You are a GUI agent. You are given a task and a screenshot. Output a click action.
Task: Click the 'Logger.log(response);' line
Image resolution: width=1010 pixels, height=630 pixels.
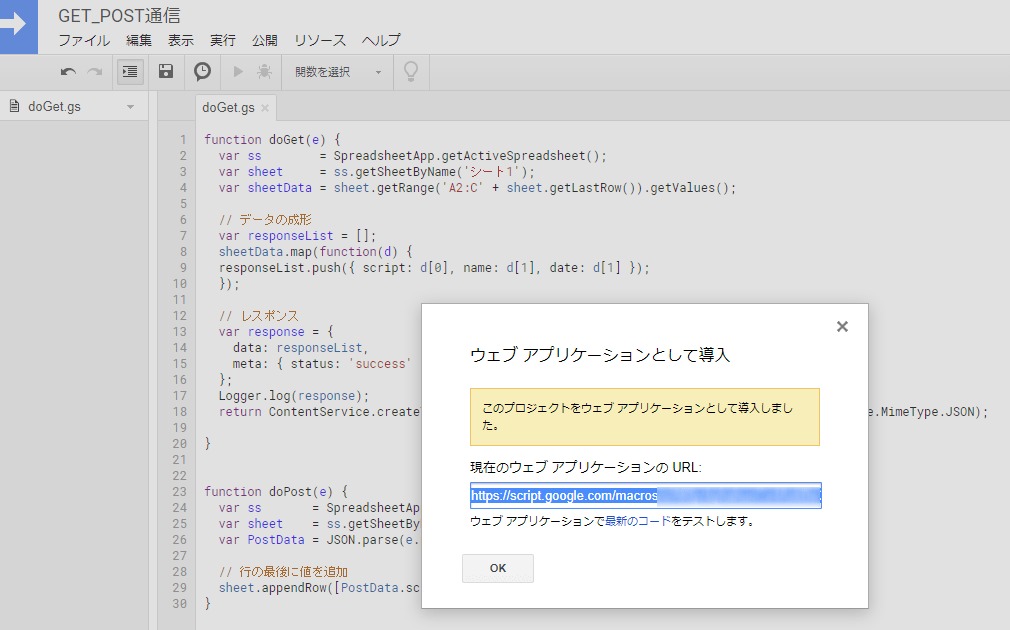point(294,396)
